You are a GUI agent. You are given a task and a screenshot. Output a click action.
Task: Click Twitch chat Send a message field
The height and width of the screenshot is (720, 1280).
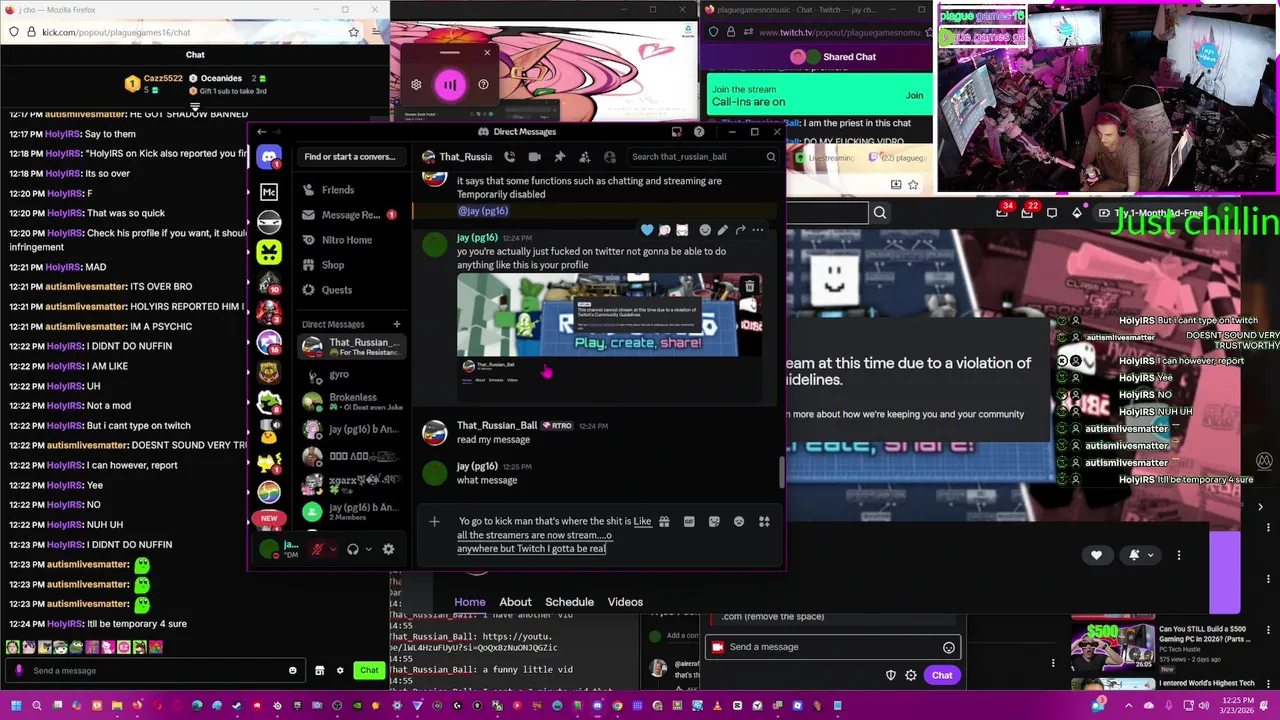[x=832, y=647]
